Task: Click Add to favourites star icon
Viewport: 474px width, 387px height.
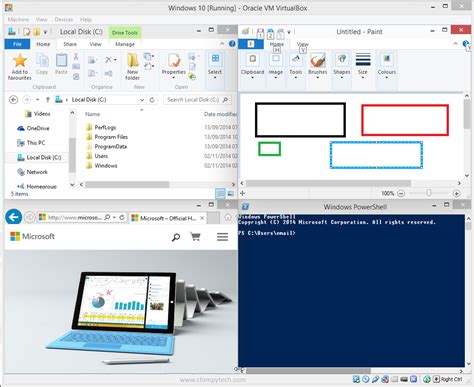Action: point(20,61)
